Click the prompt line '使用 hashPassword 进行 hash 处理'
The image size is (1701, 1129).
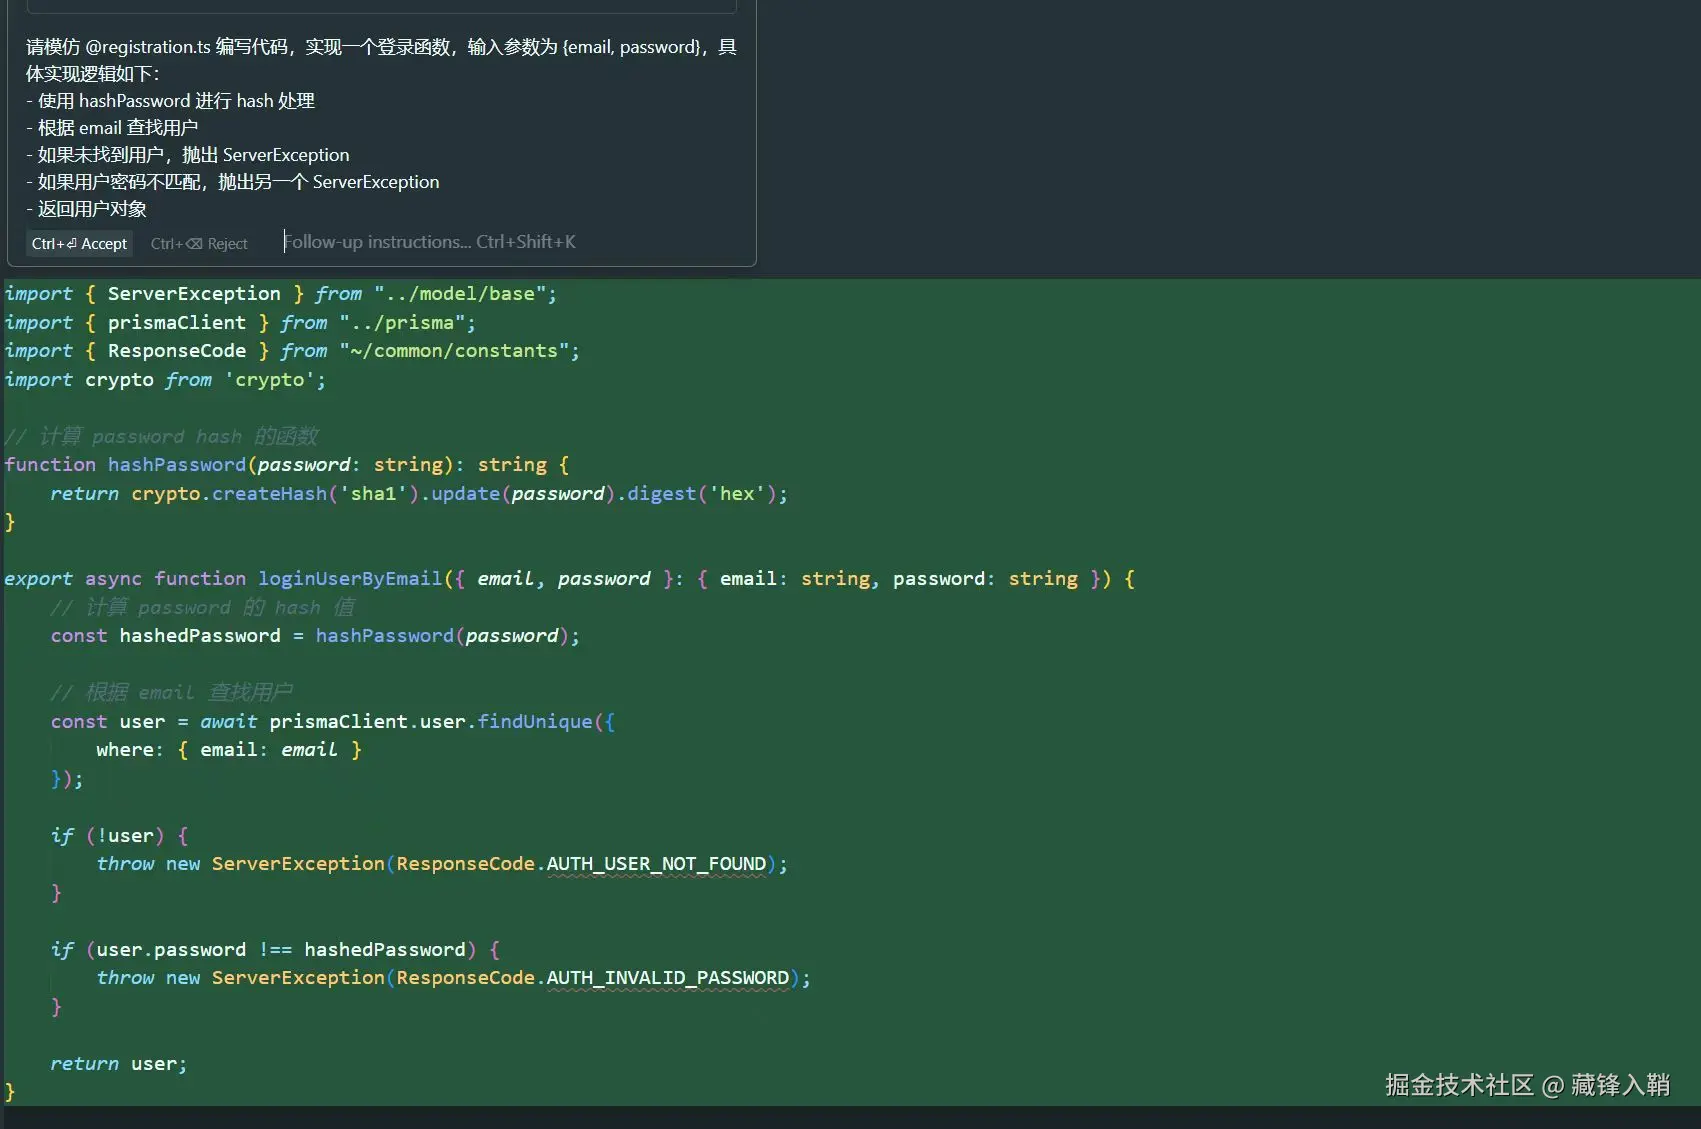click(x=170, y=100)
